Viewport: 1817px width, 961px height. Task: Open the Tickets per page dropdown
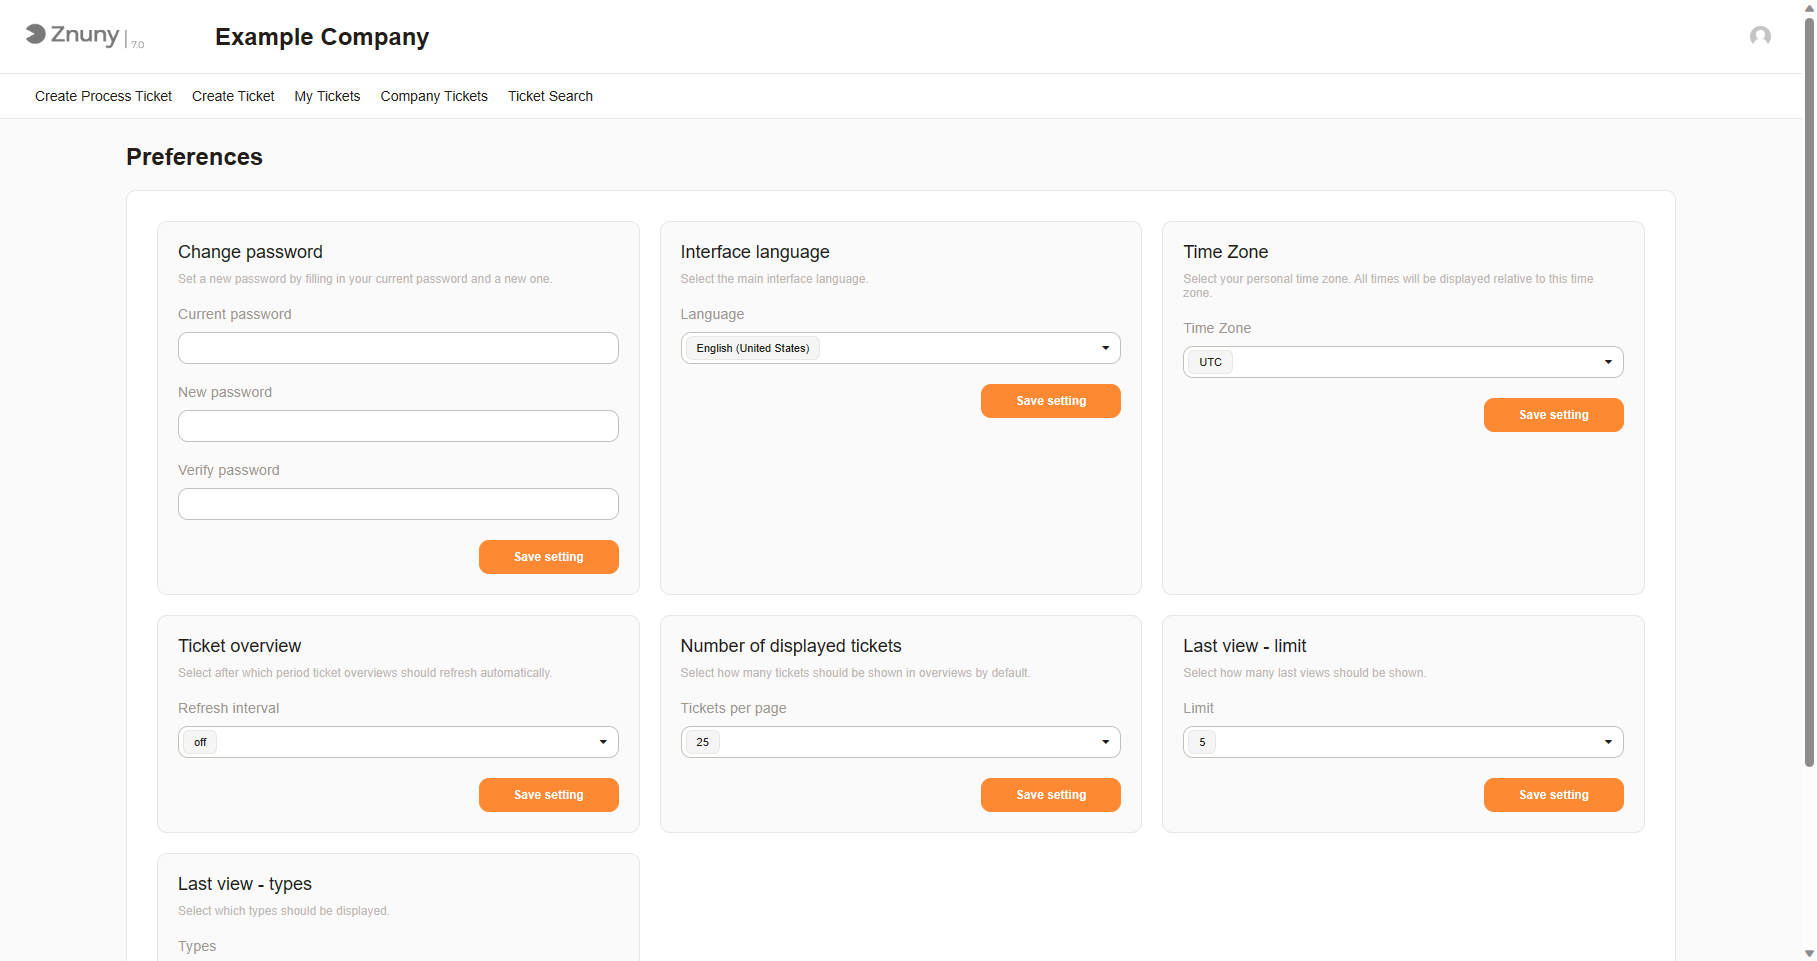(x=1104, y=741)
